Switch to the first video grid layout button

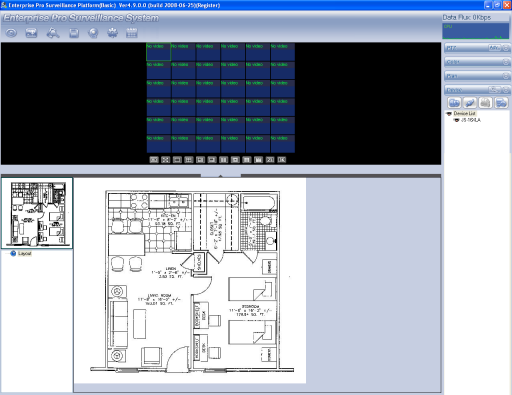coord(154,160)
